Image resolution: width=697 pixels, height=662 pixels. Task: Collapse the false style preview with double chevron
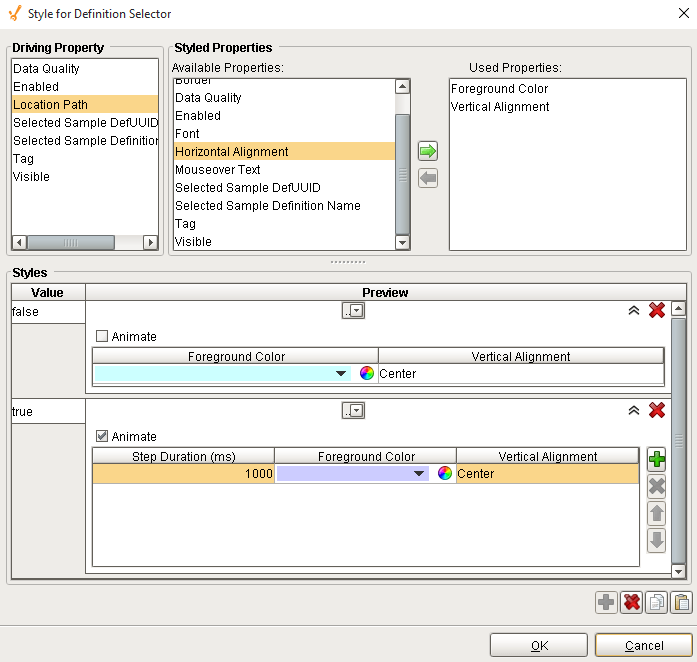634,310
